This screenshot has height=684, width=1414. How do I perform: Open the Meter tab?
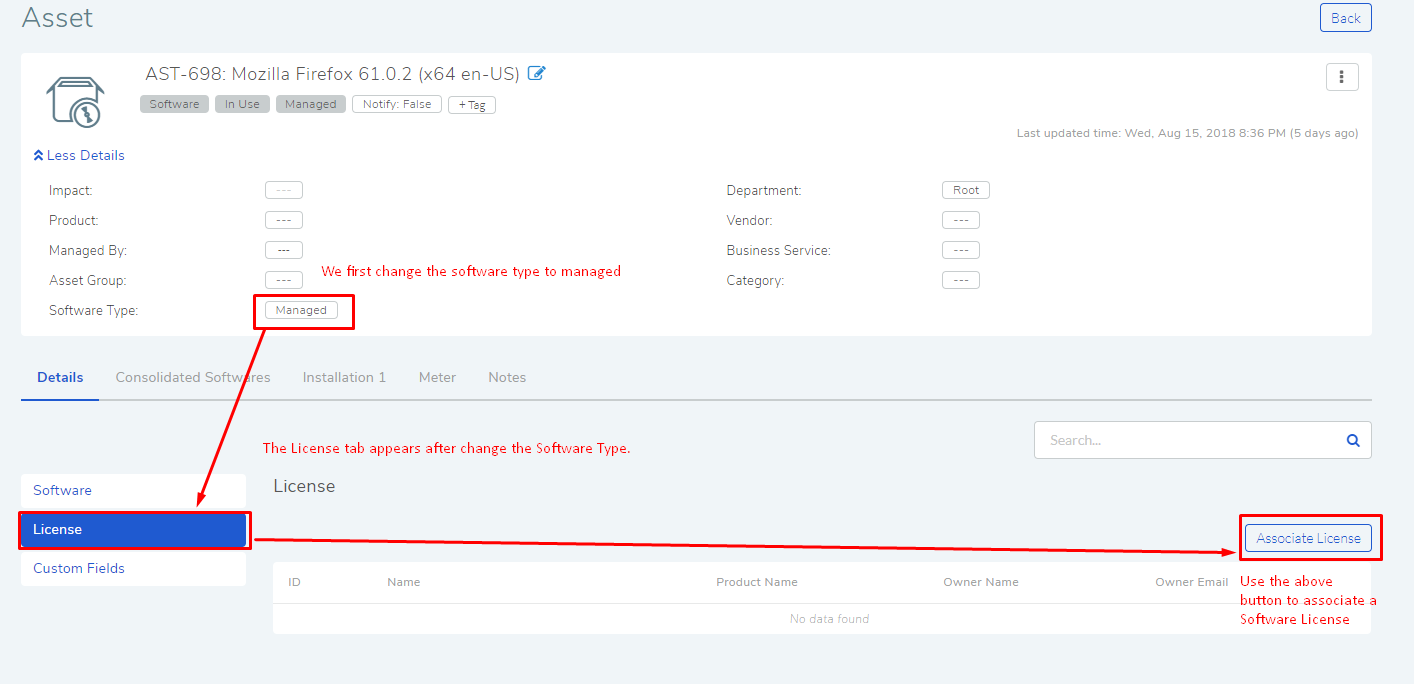pyautogui.click(x=437, y=377)
